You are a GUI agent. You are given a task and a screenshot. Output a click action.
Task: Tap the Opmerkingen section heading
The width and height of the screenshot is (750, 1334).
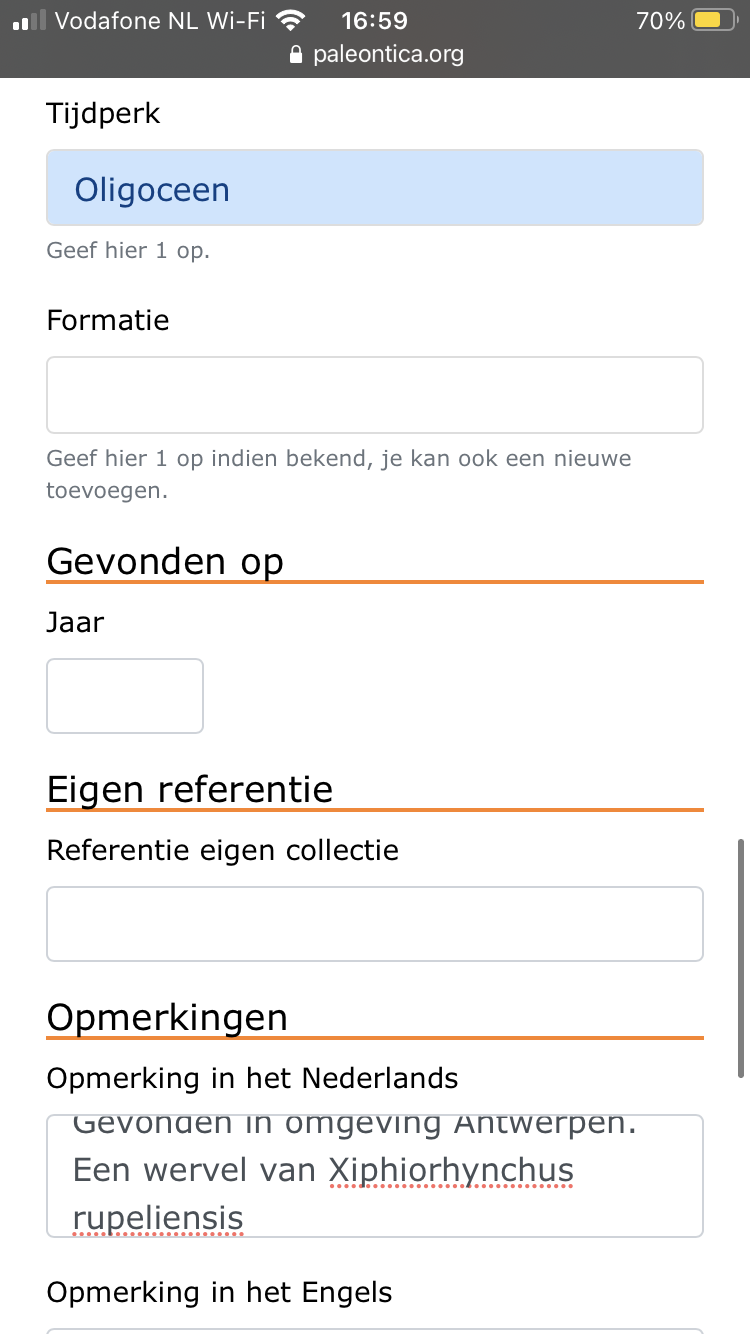167,1017
